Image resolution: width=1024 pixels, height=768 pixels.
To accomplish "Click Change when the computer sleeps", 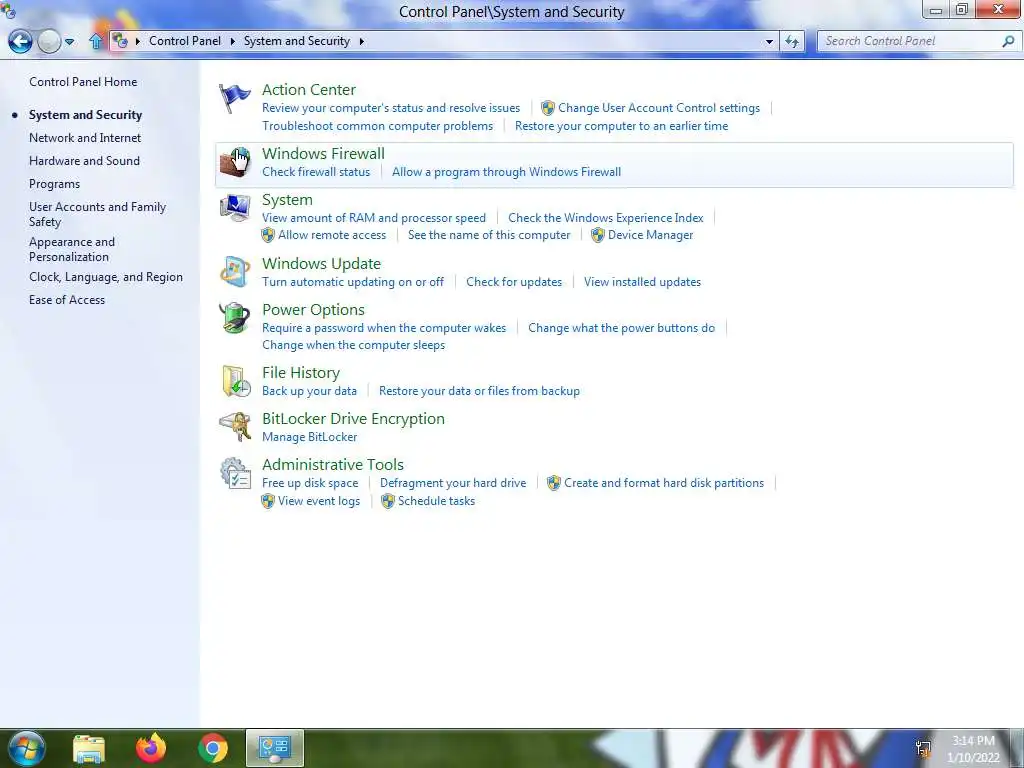I will pyautogui.click(x=353, y=345).
